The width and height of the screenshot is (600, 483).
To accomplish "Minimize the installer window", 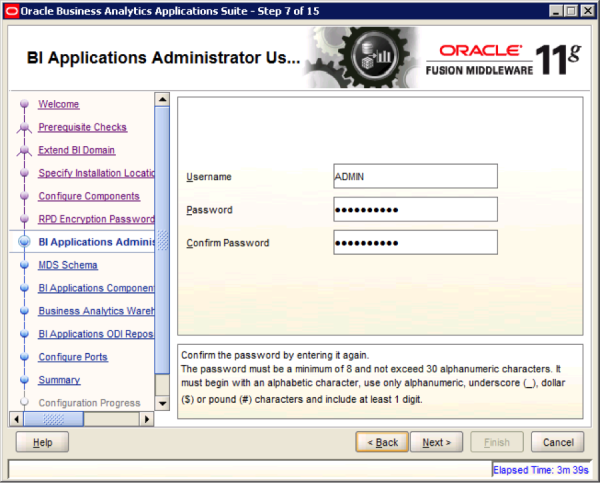I will tap(556, 11).
